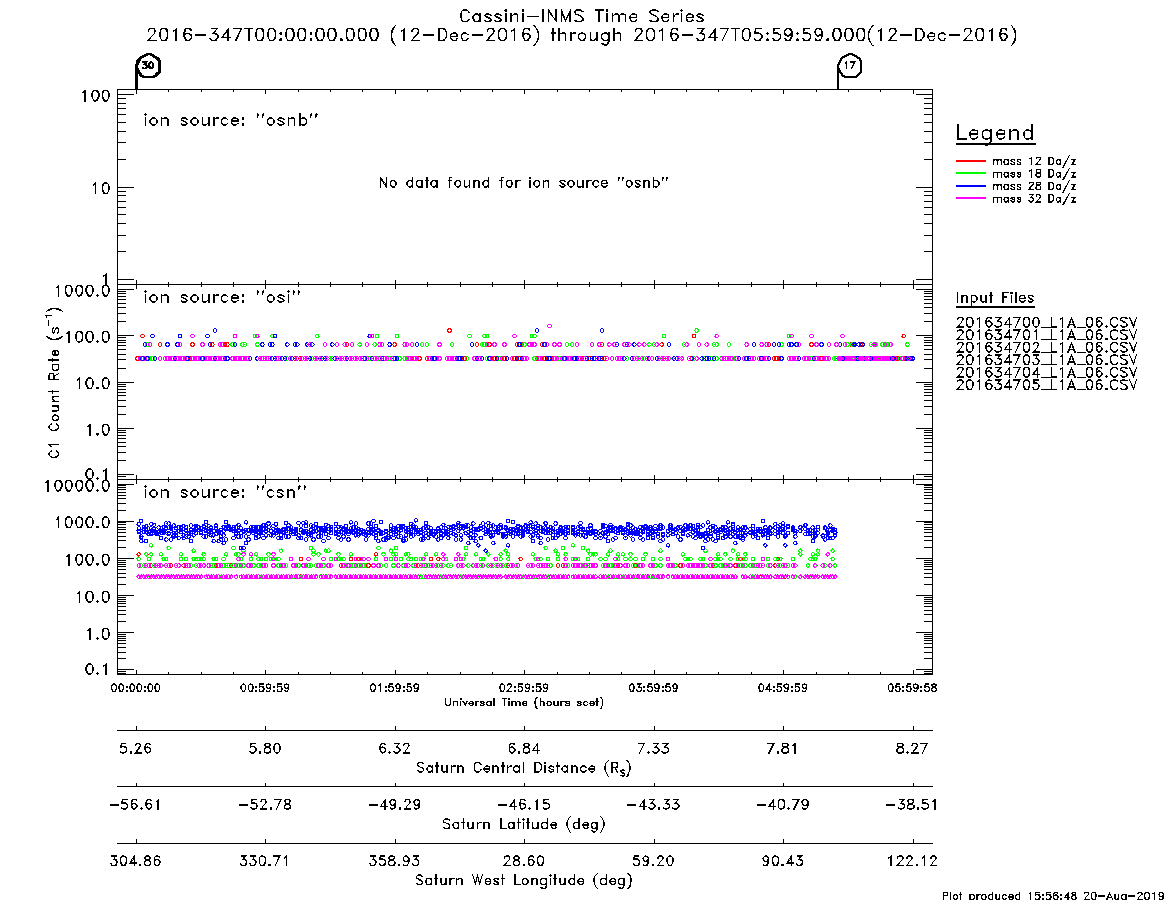Click the 00:59:59 time tick label
The height and width of the screenshot is (900, 1165).
click(x=265, y=688)
